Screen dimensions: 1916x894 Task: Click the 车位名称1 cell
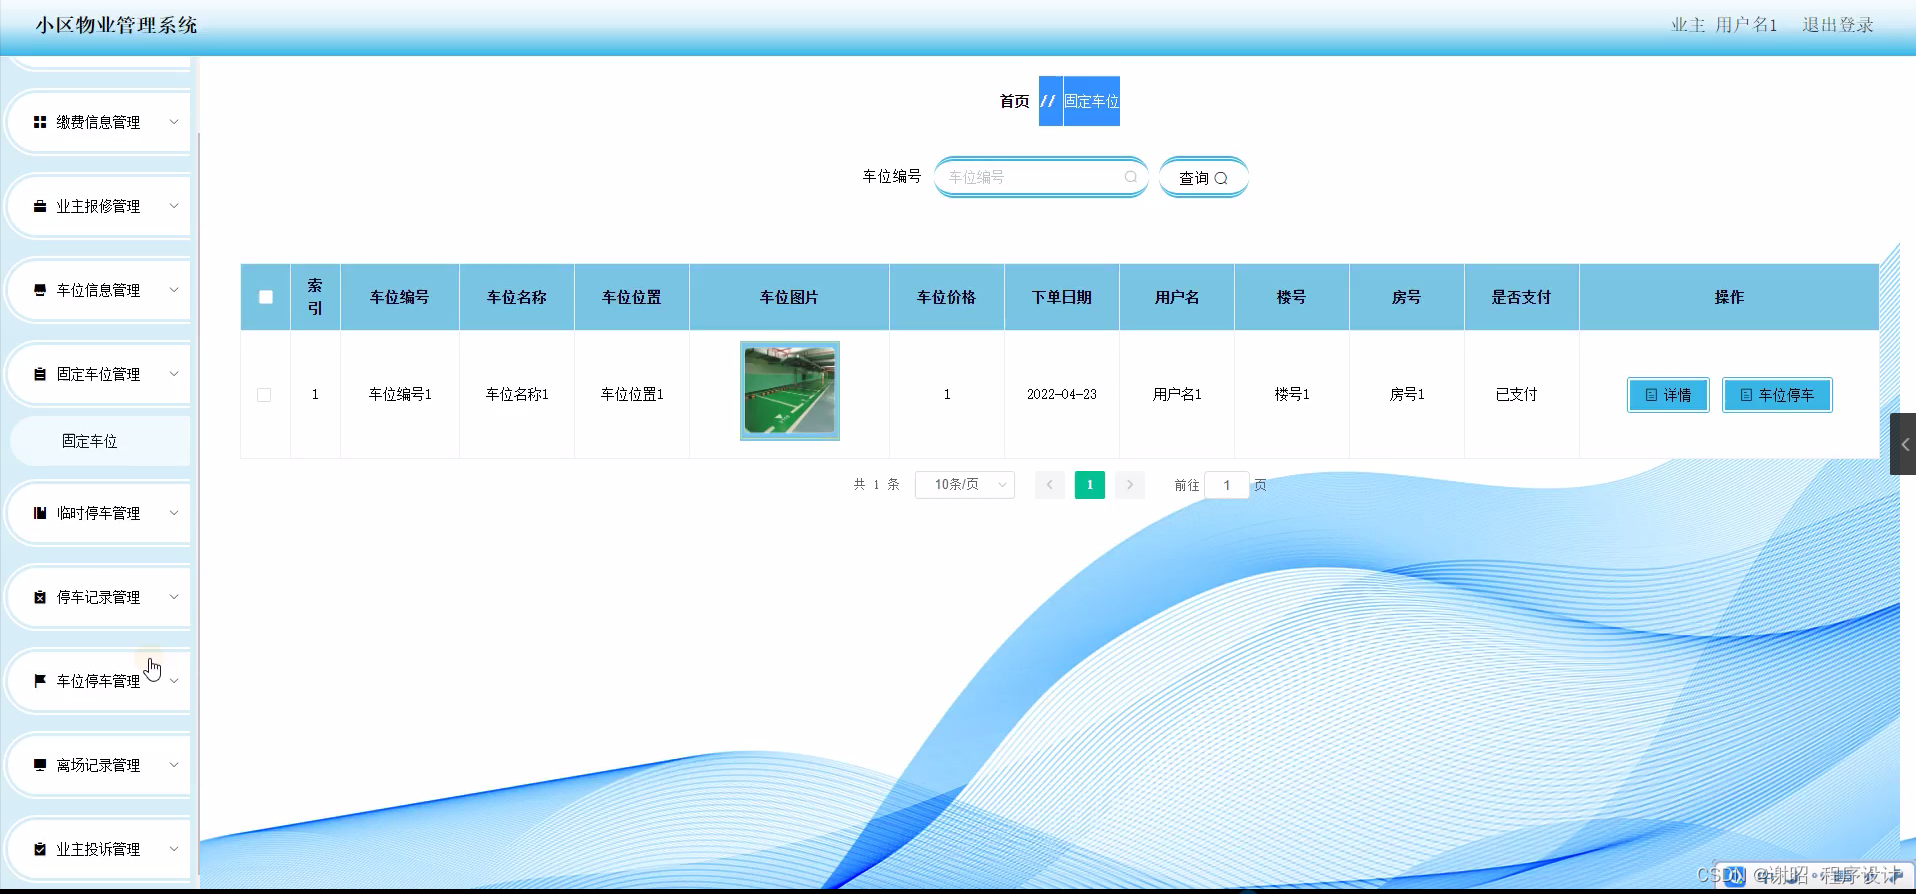point(517,395)
